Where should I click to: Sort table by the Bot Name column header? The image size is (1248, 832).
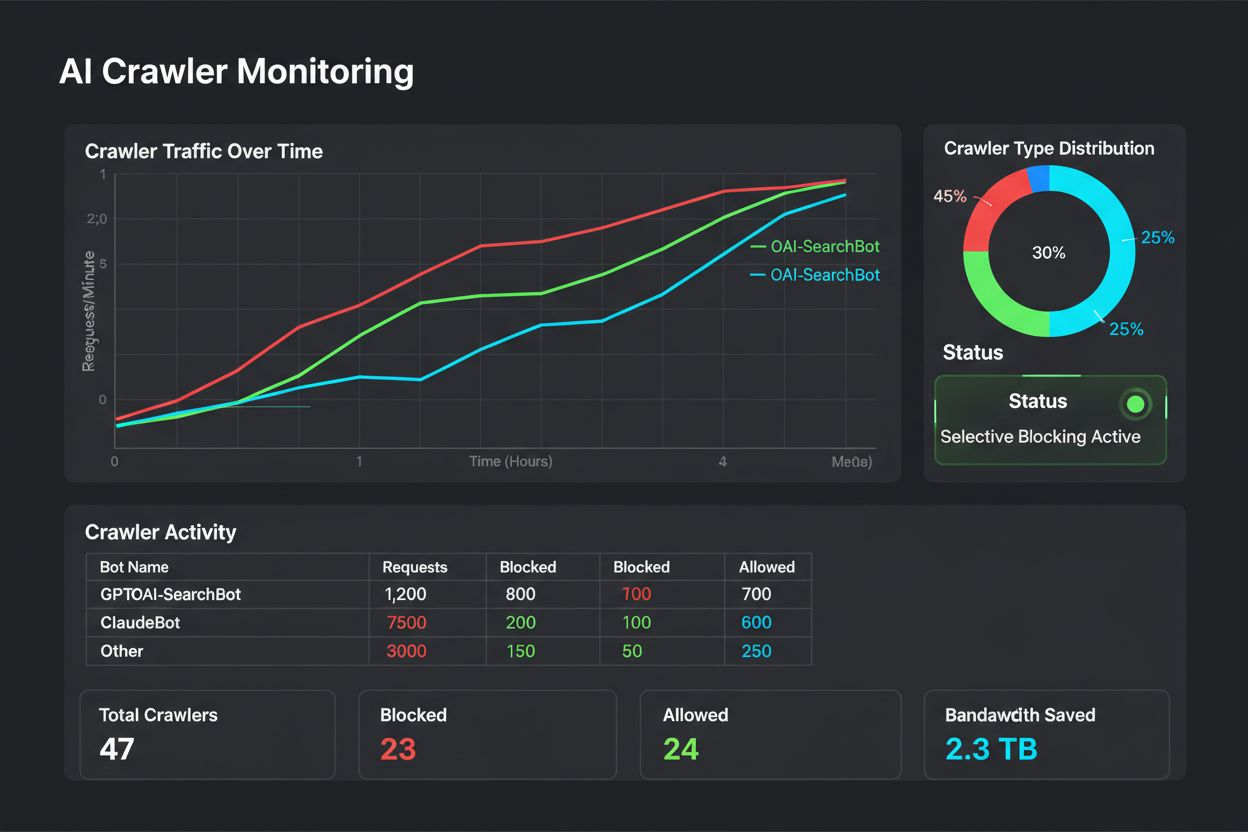(134, 567)
